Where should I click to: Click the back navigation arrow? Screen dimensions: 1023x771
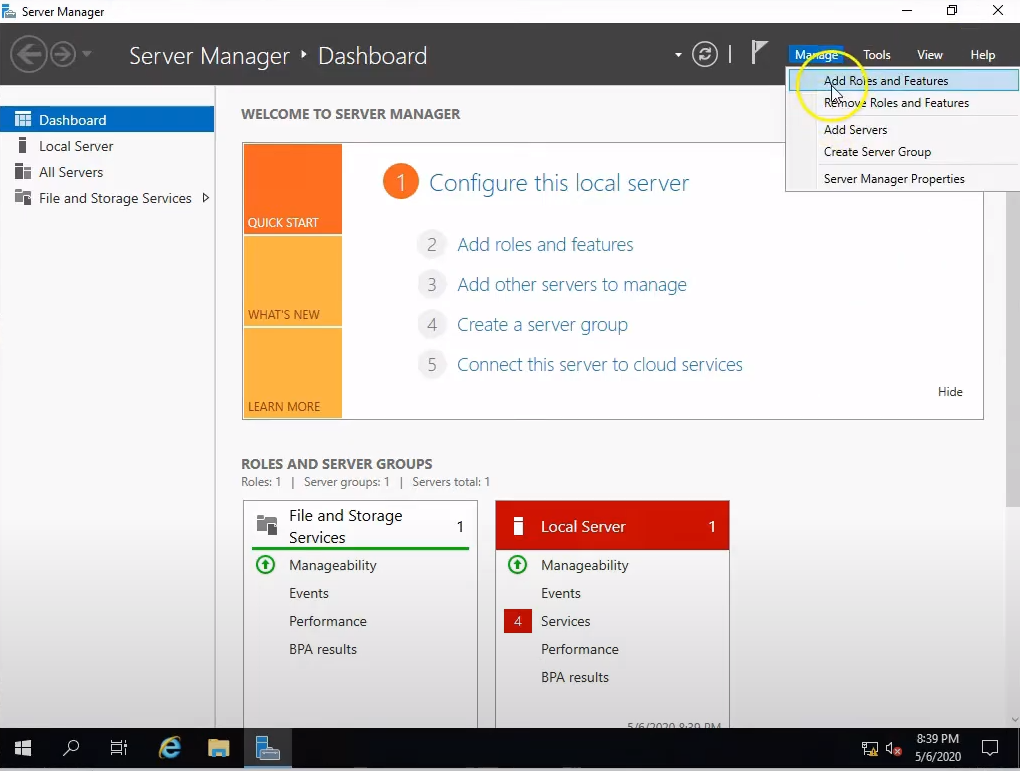pyautogui.click(x=29, y=54)
